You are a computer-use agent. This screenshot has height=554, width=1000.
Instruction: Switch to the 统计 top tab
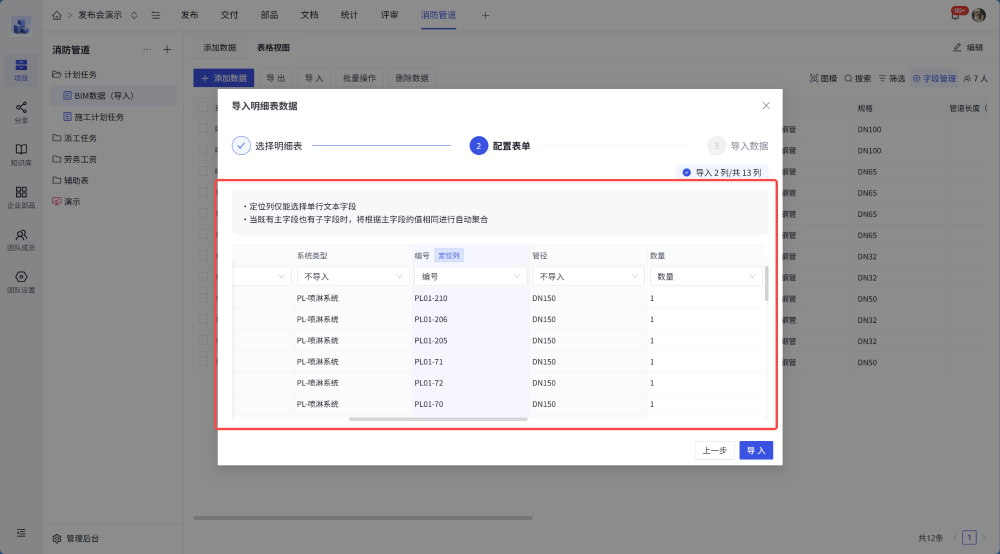click(x=349, y=15)
